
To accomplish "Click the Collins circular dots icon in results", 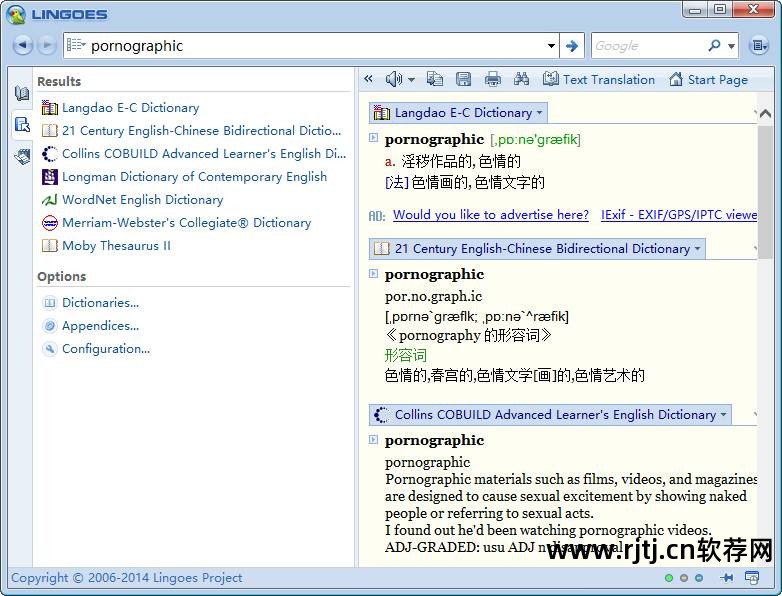I will tap(49, 154).
